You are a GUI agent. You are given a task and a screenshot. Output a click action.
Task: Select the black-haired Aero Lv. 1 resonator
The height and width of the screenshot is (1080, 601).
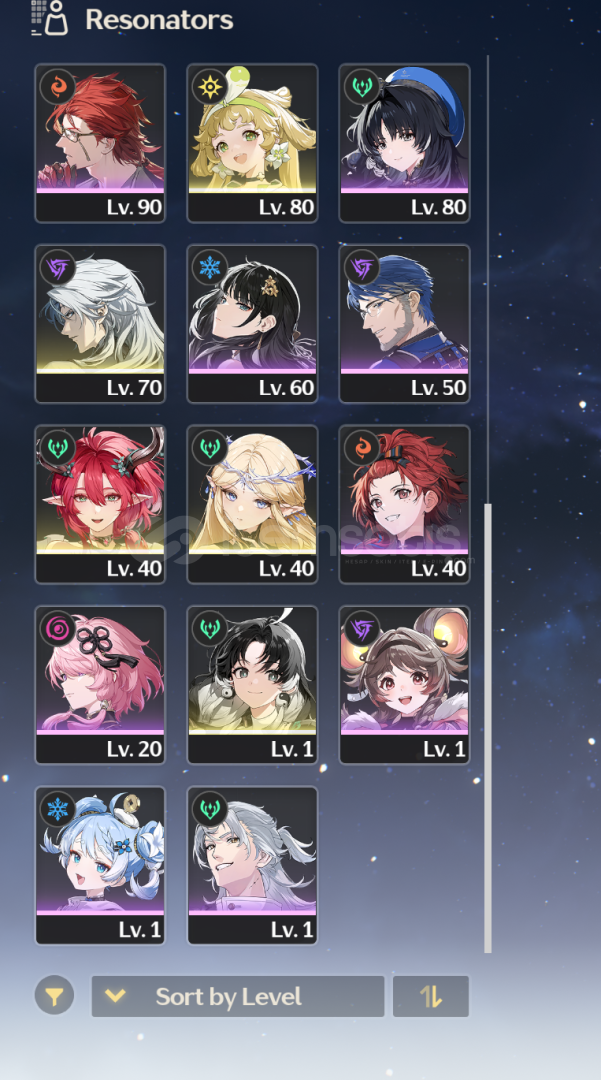(253, 685)
